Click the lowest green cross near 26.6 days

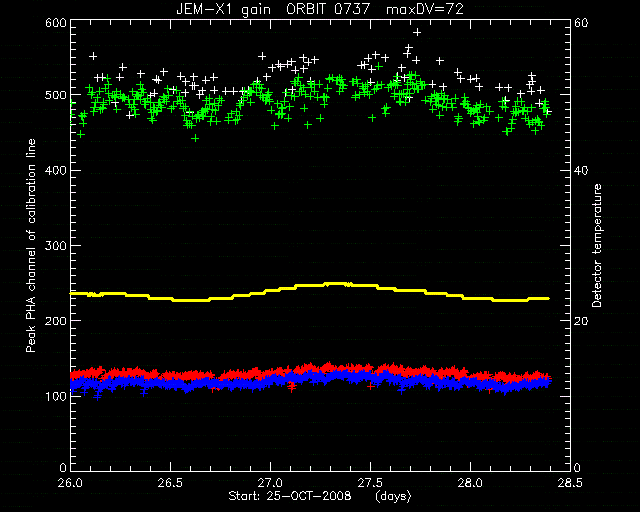coord(195,138)
